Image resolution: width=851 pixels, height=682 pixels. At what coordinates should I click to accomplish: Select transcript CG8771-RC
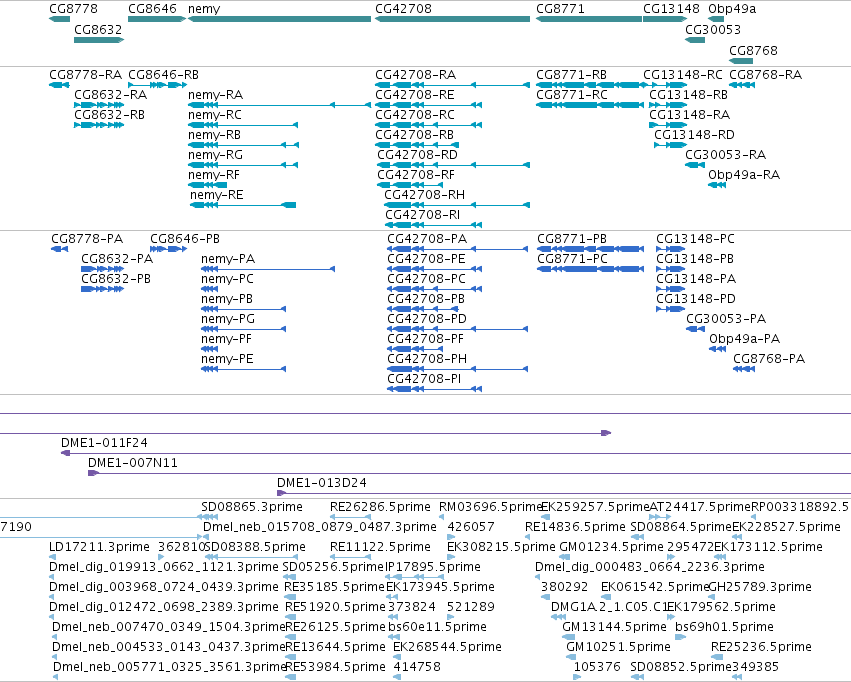[590, 105]
